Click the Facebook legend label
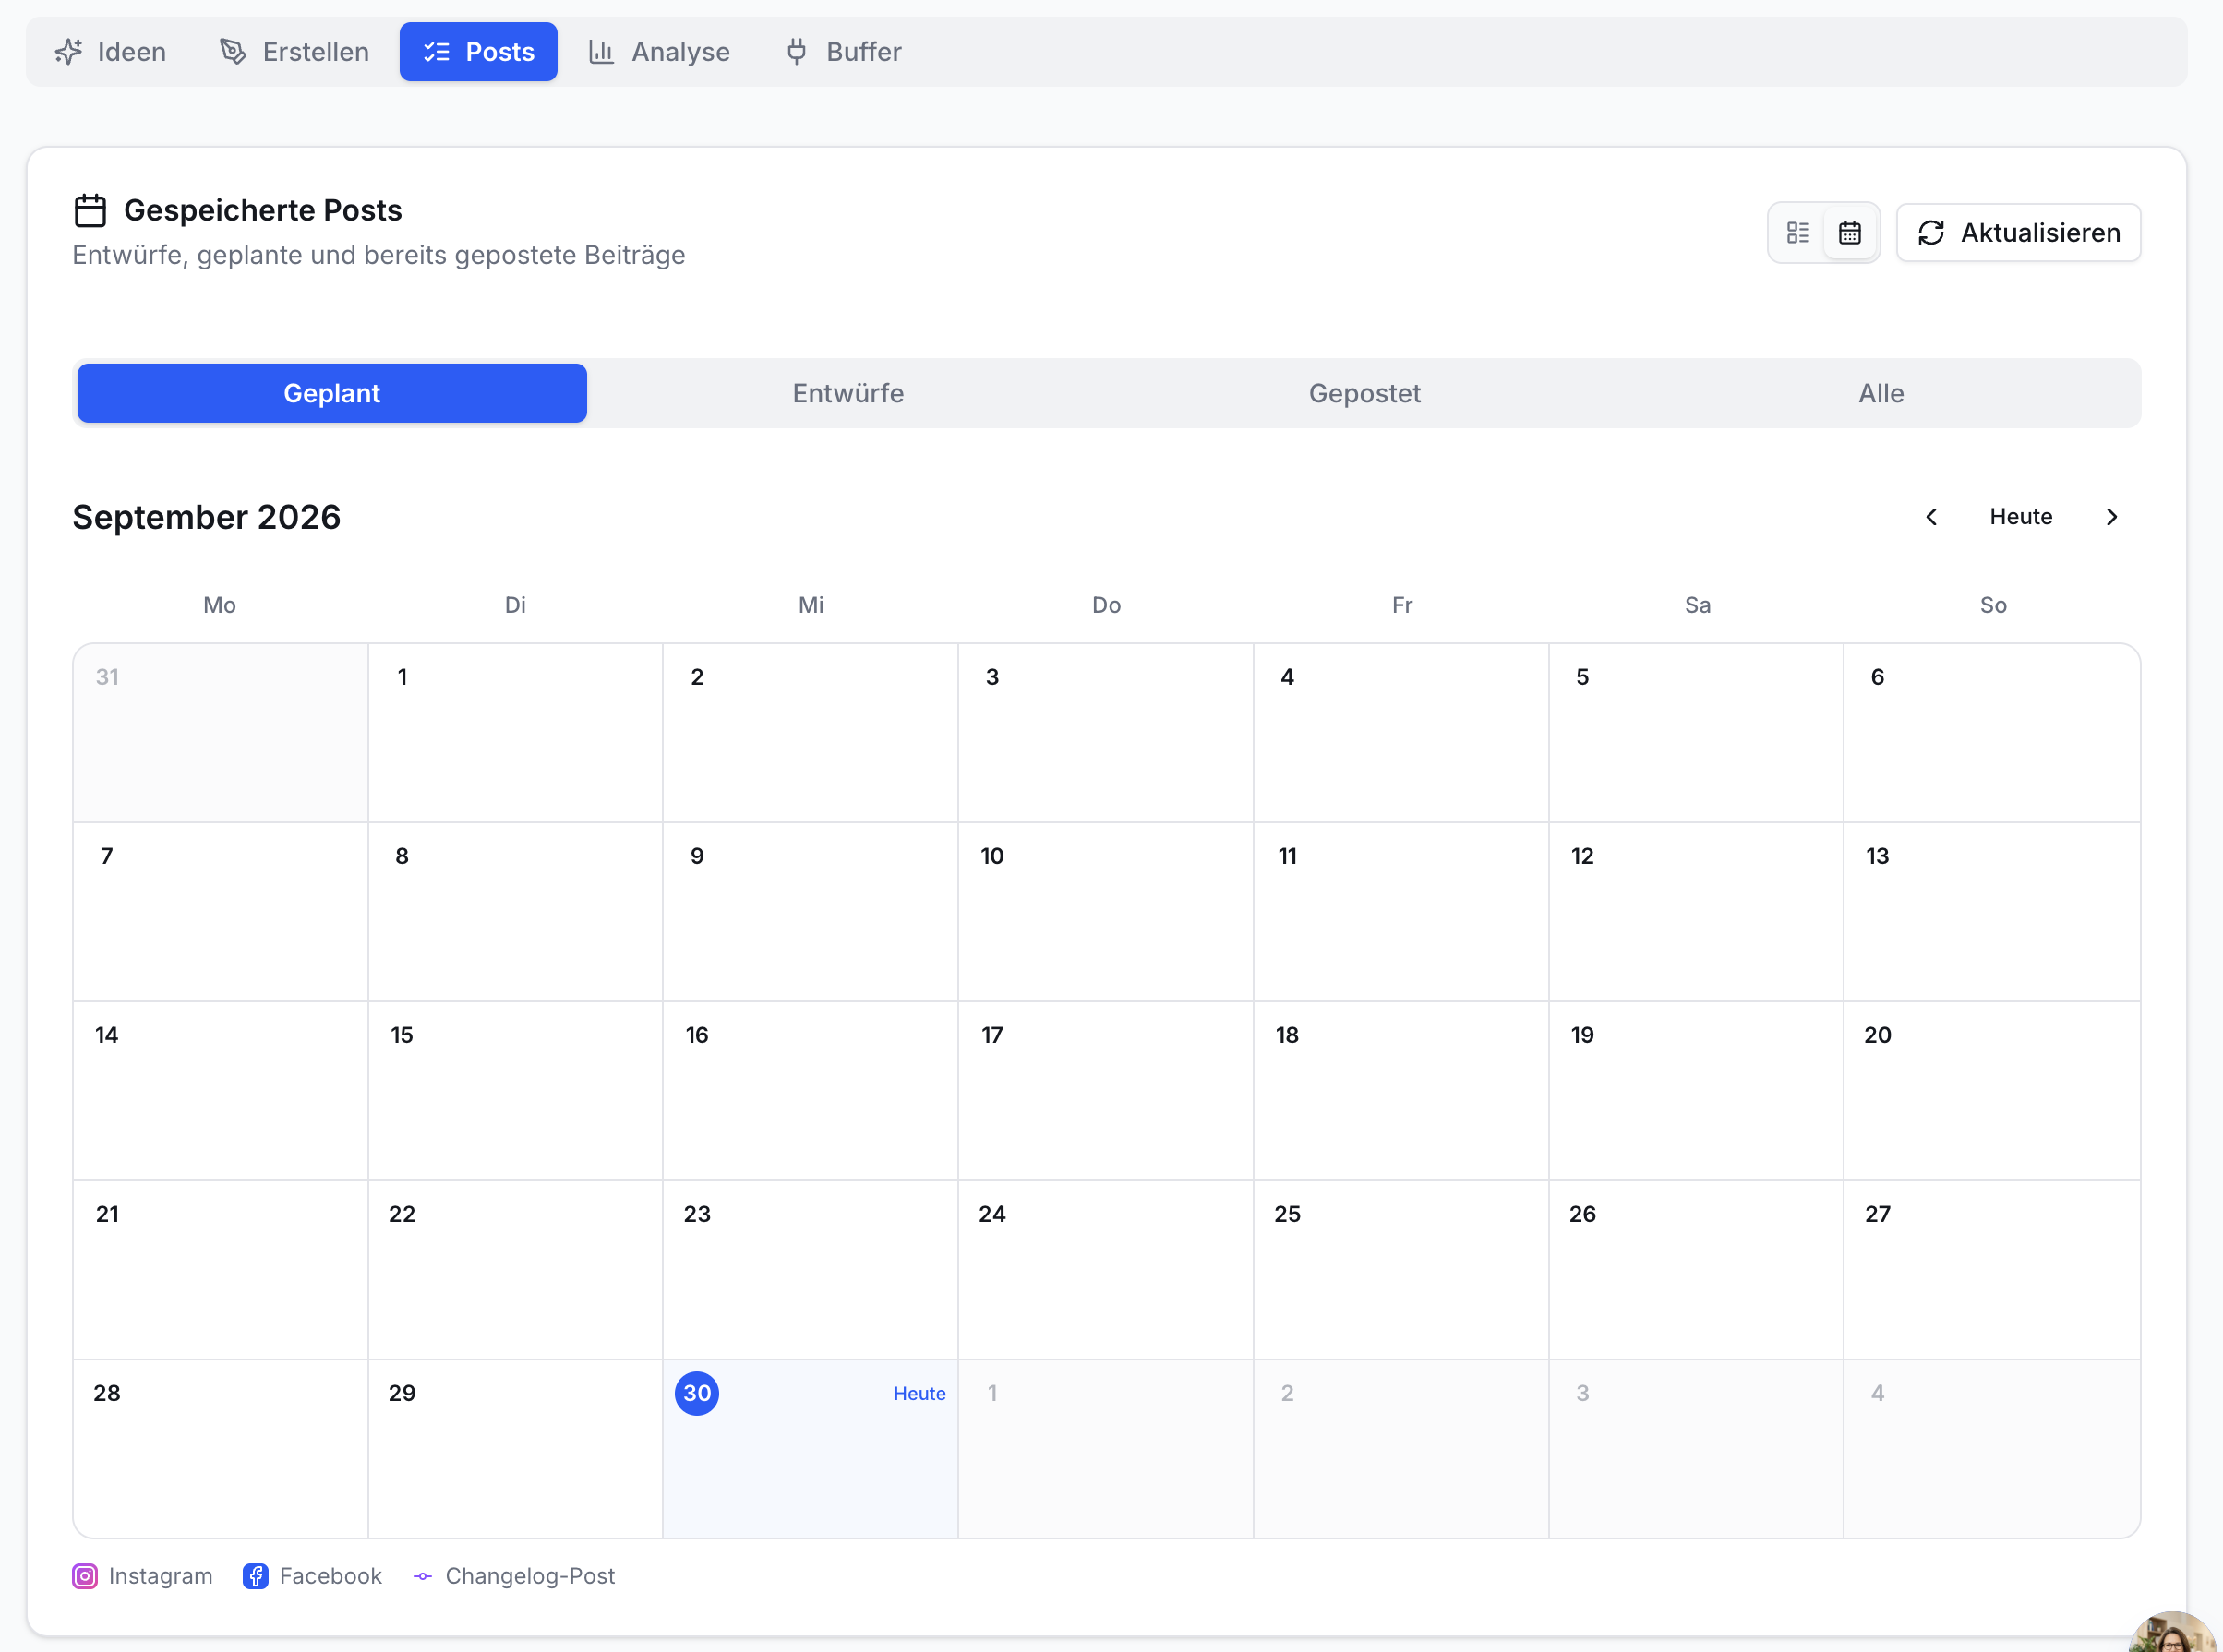 point(330,1576)
